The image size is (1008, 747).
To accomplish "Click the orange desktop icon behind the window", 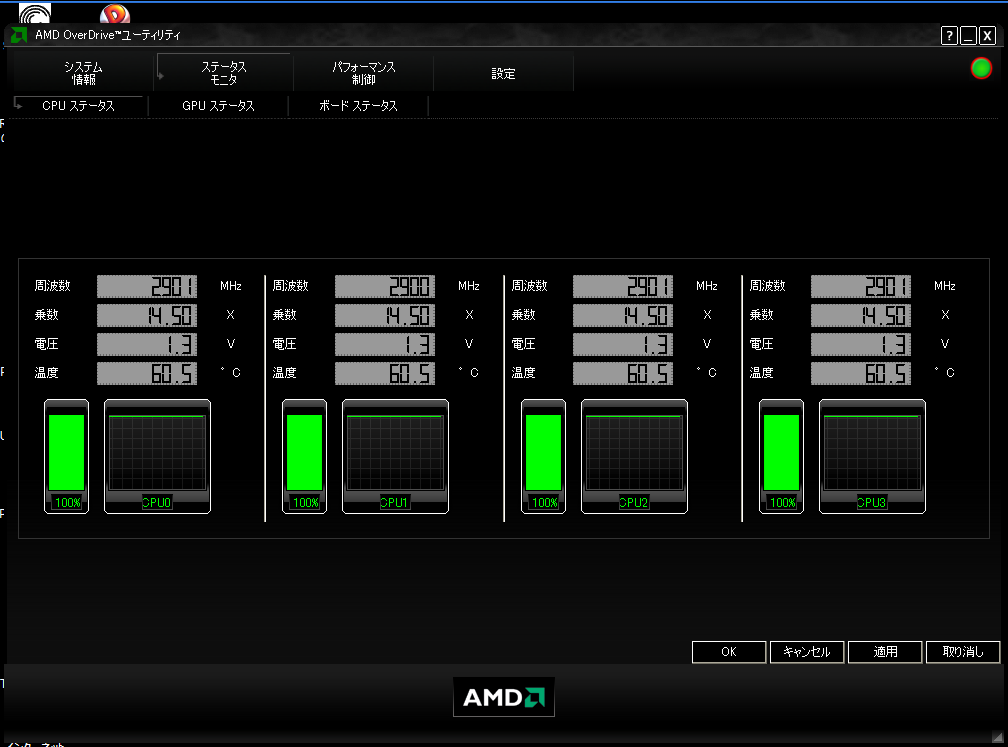I will click(x=116, y=13).
